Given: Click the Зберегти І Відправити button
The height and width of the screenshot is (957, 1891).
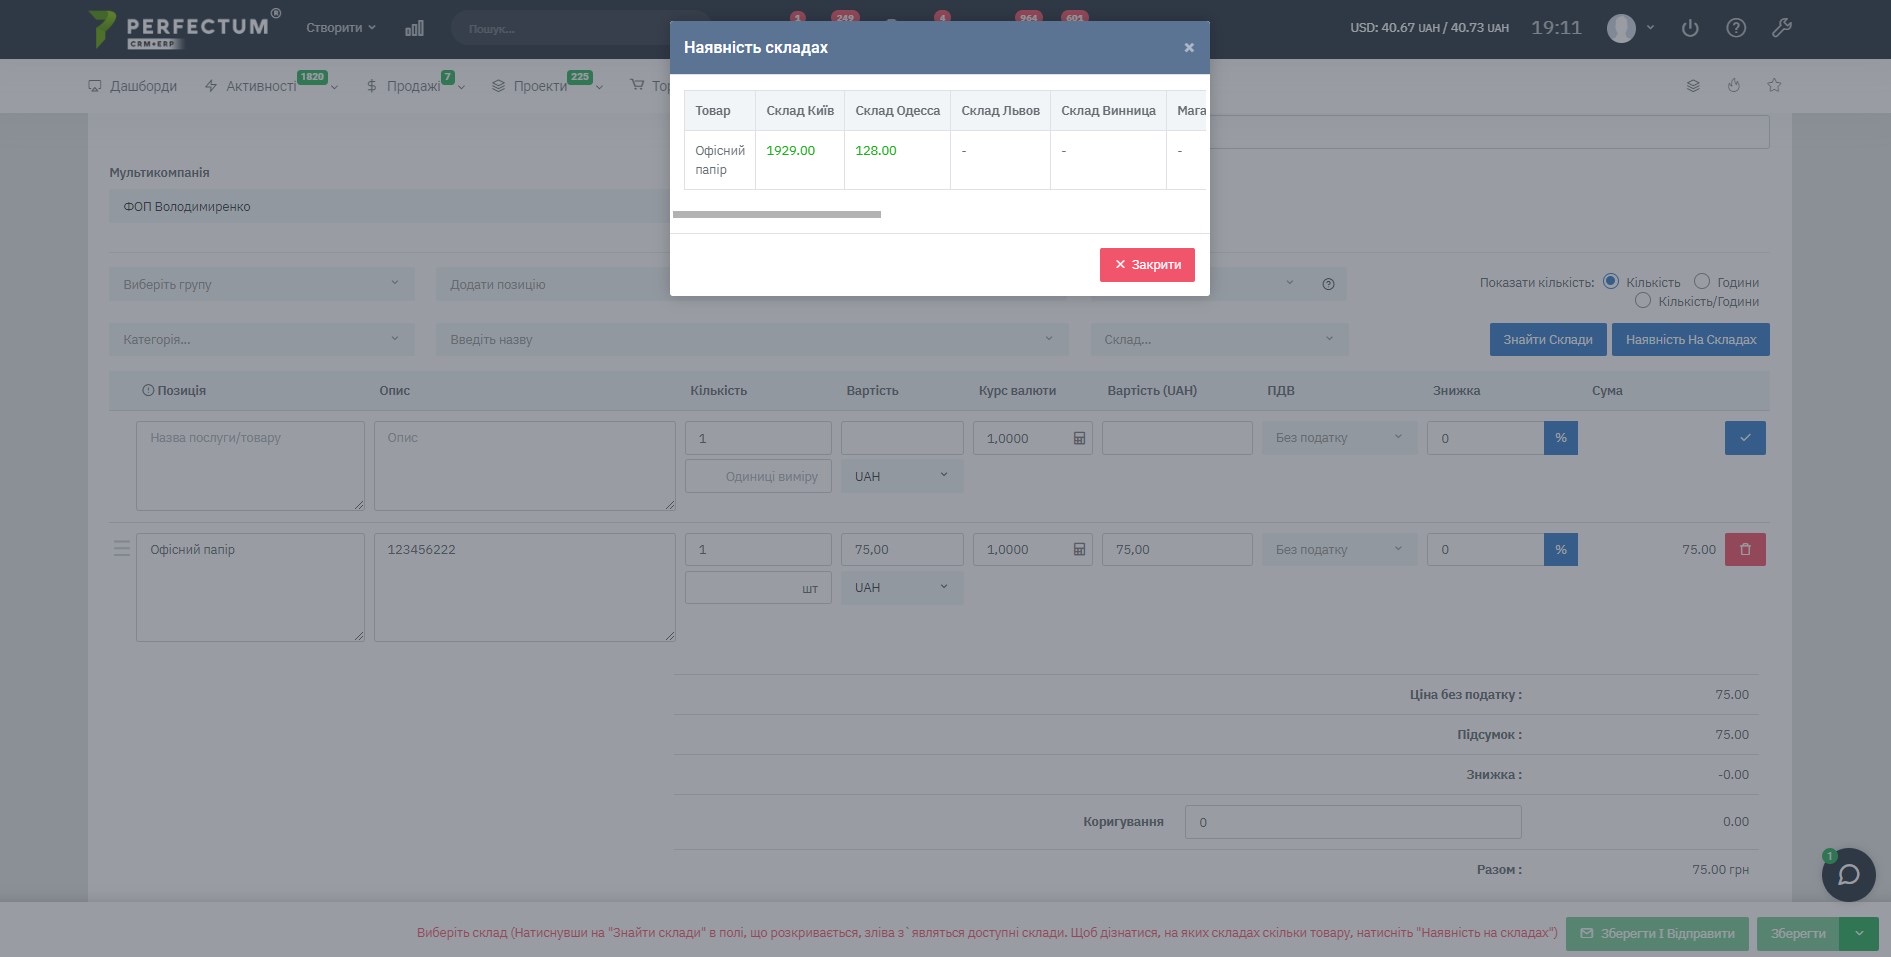Looking at the screenshot, I should [1657, 934].
